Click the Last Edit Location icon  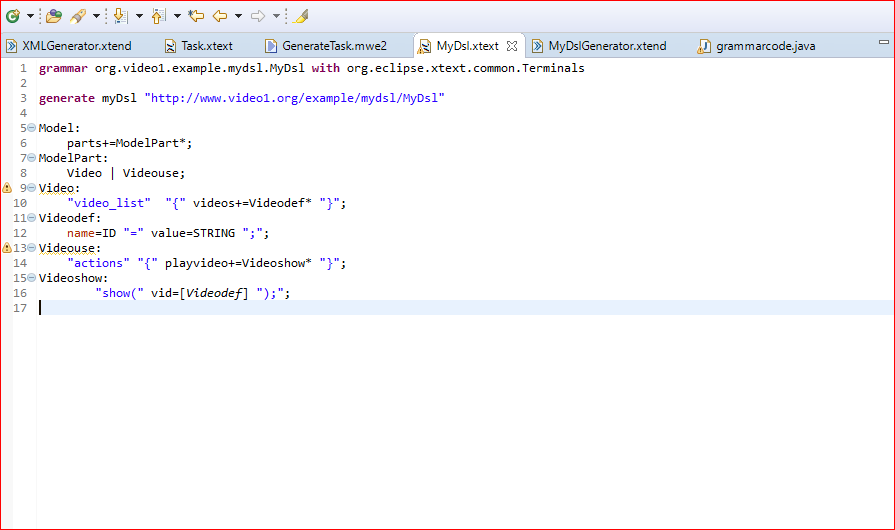point(196,16)
